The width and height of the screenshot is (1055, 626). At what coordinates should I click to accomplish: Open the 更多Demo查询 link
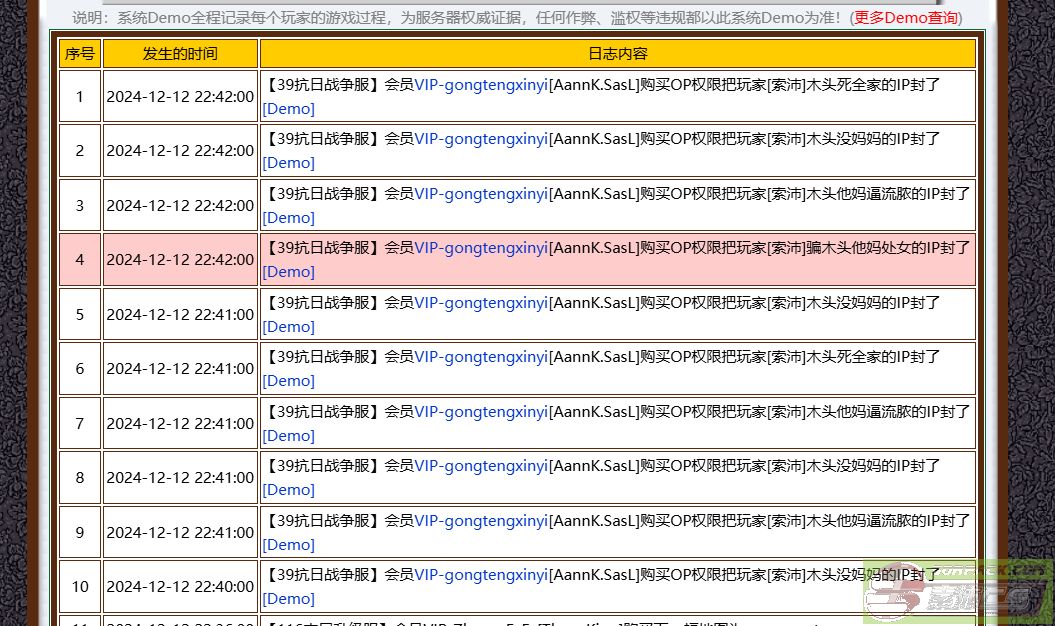[x=905, y=18]
